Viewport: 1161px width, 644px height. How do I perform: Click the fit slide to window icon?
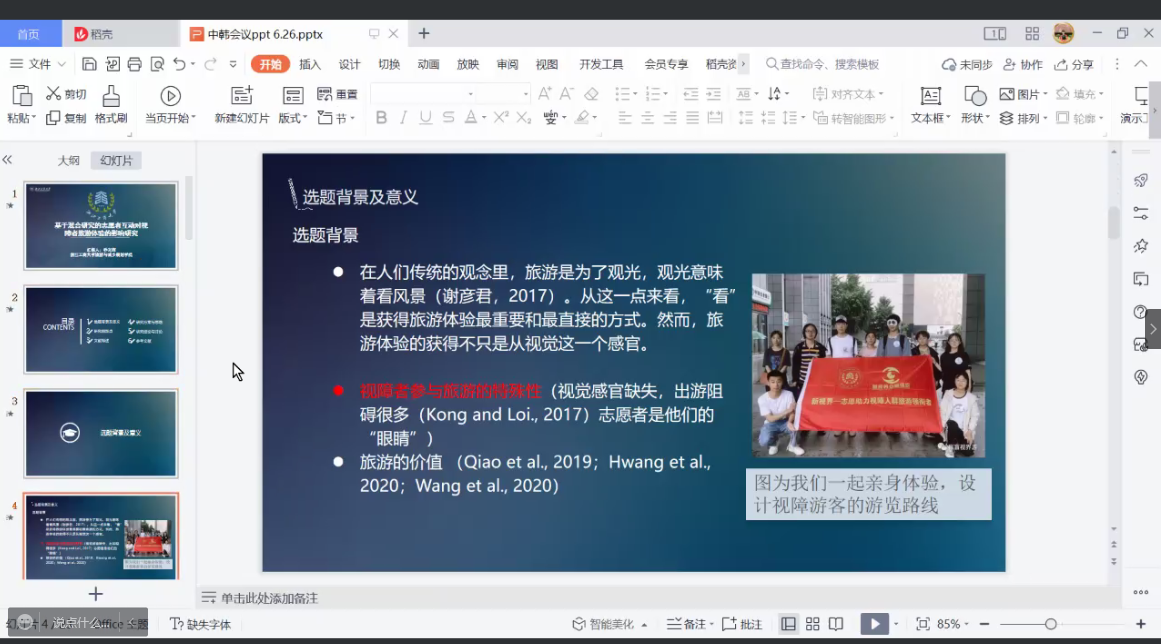point(923,624)
